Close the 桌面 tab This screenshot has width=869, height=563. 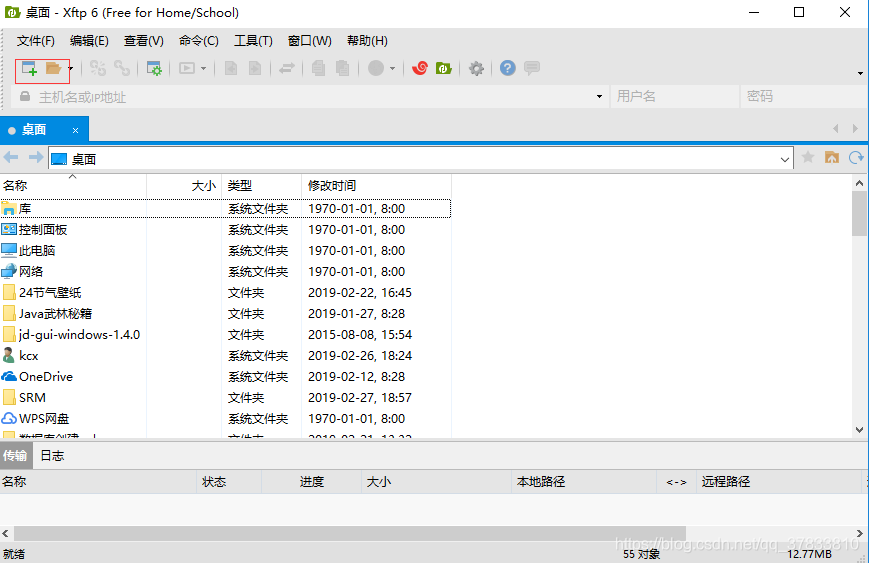[x=75, y=130]
